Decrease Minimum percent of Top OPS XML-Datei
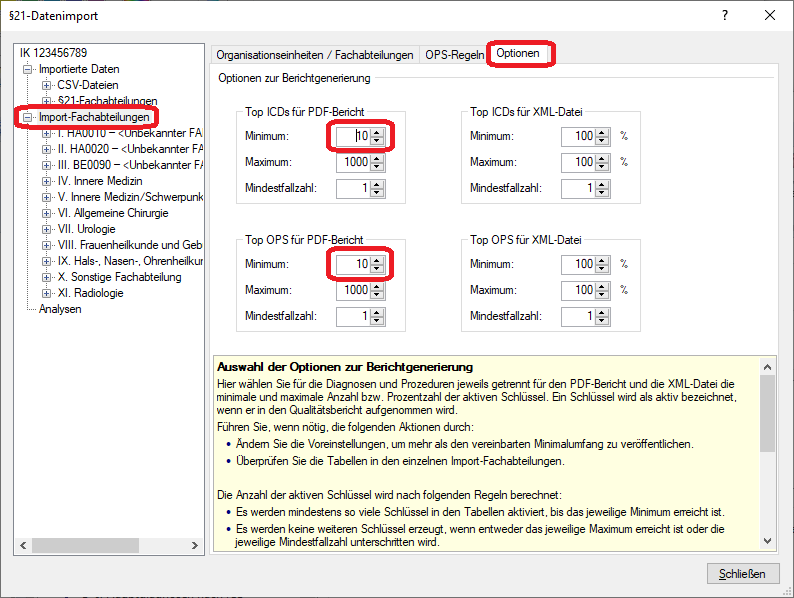The width and height of the screenshot is (794, 598). [x=602, y=268]
